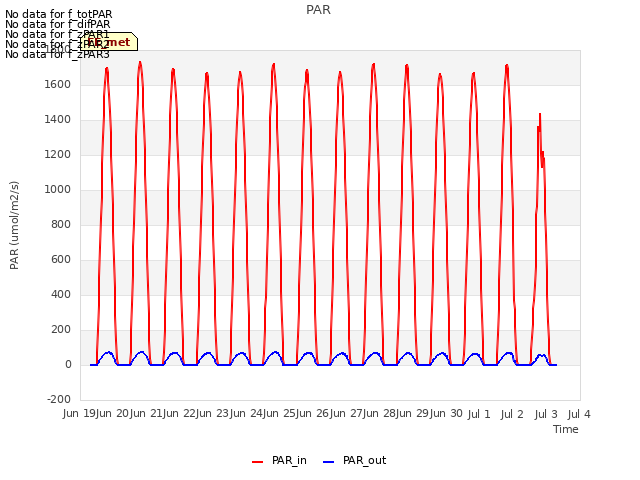Click the y-axis tick value 200
Image resolution: width=640 pixels, height=480 pixels.
click(x=61, y=330)
